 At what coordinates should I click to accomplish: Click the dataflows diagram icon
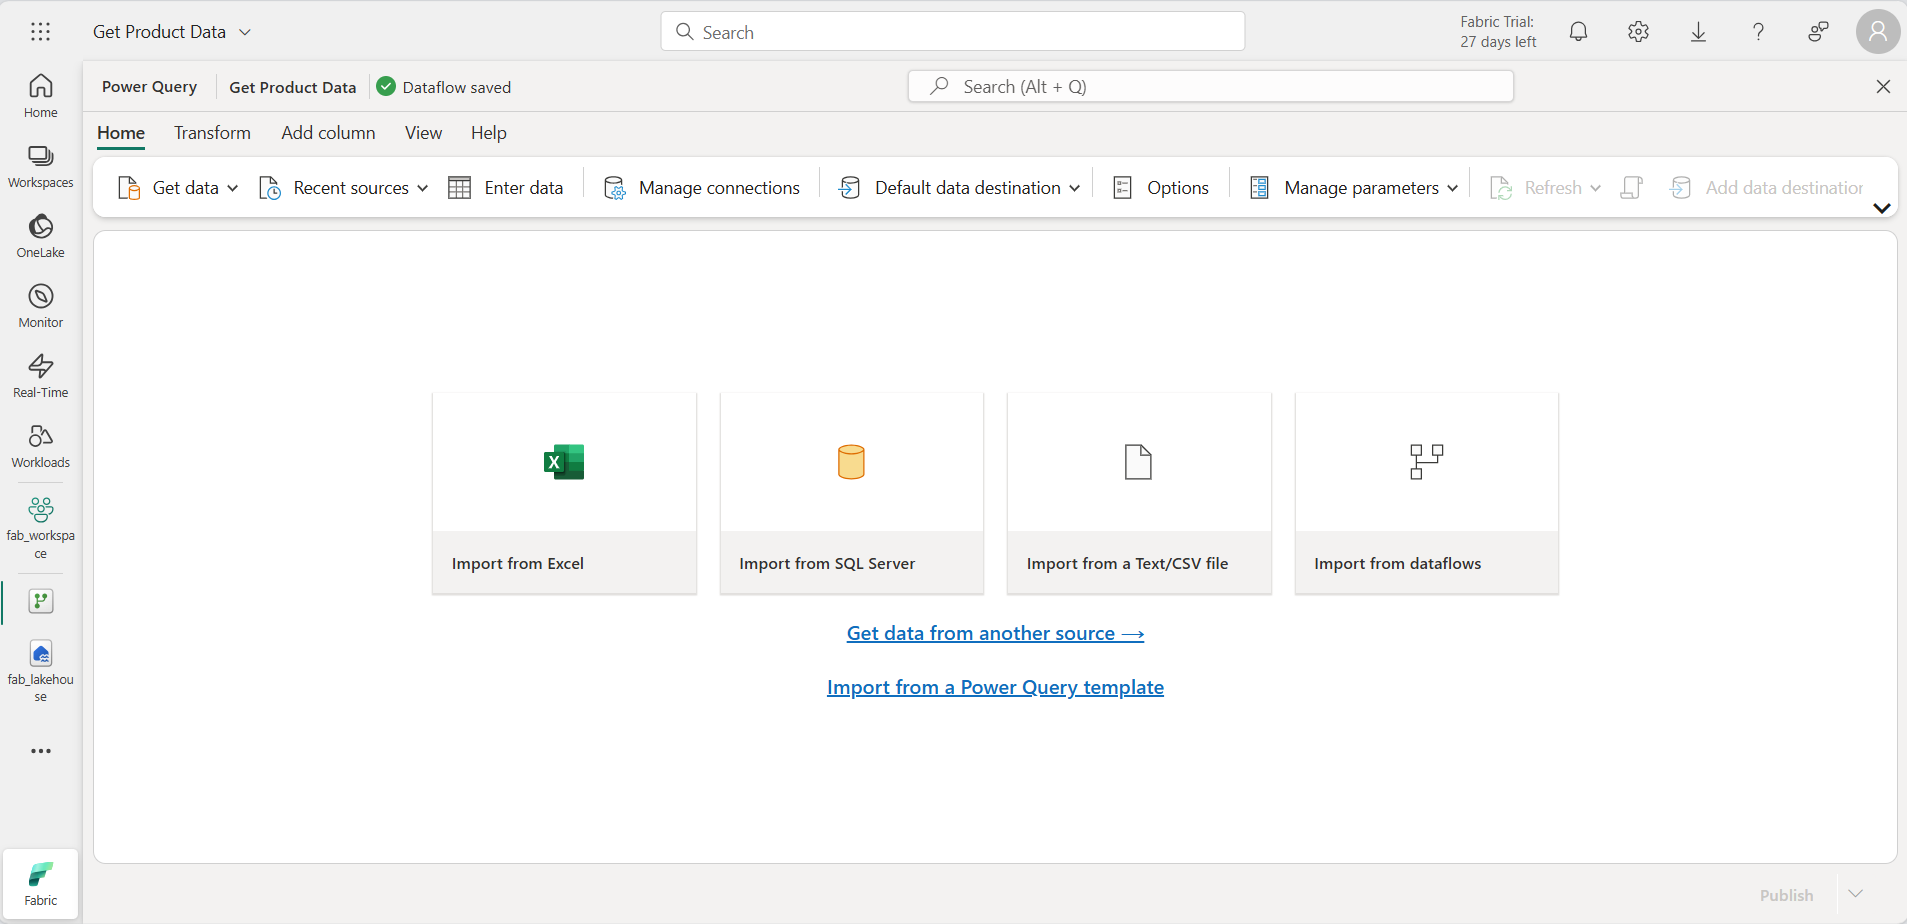pyautogui.click(x=1426, y=462)
